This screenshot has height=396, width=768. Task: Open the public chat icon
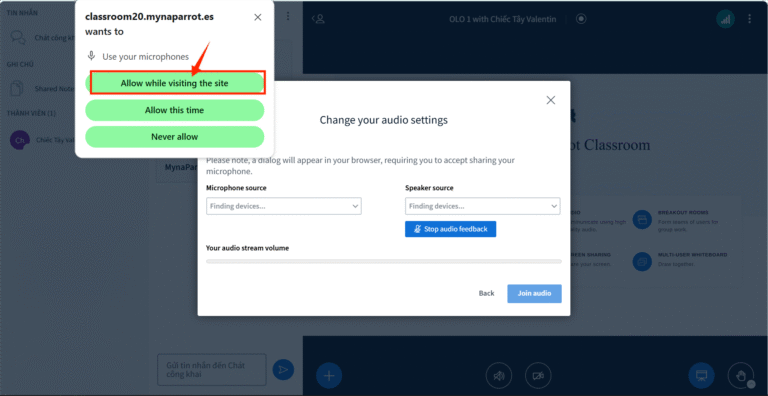[18, 37]
